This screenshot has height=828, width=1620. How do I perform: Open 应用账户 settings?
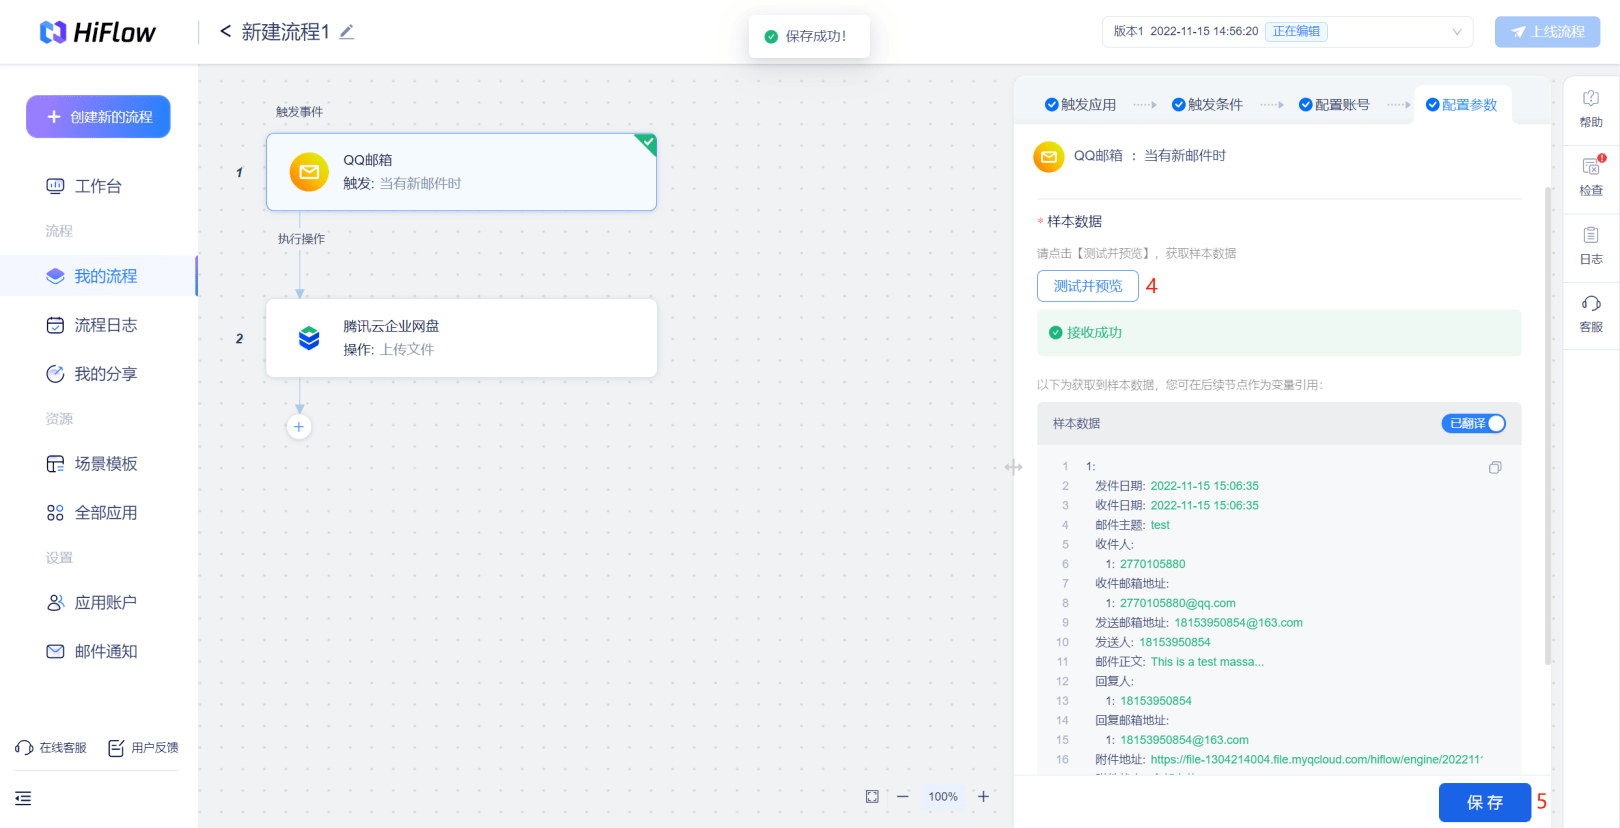(x=98, y=603)
